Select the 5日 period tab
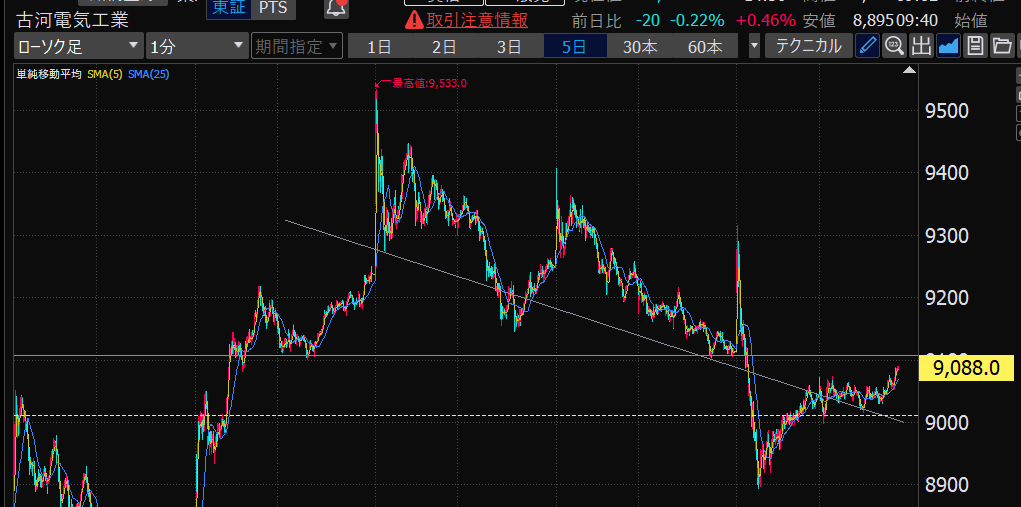Viewport: 1021px width, 507px height. point(574,46)
